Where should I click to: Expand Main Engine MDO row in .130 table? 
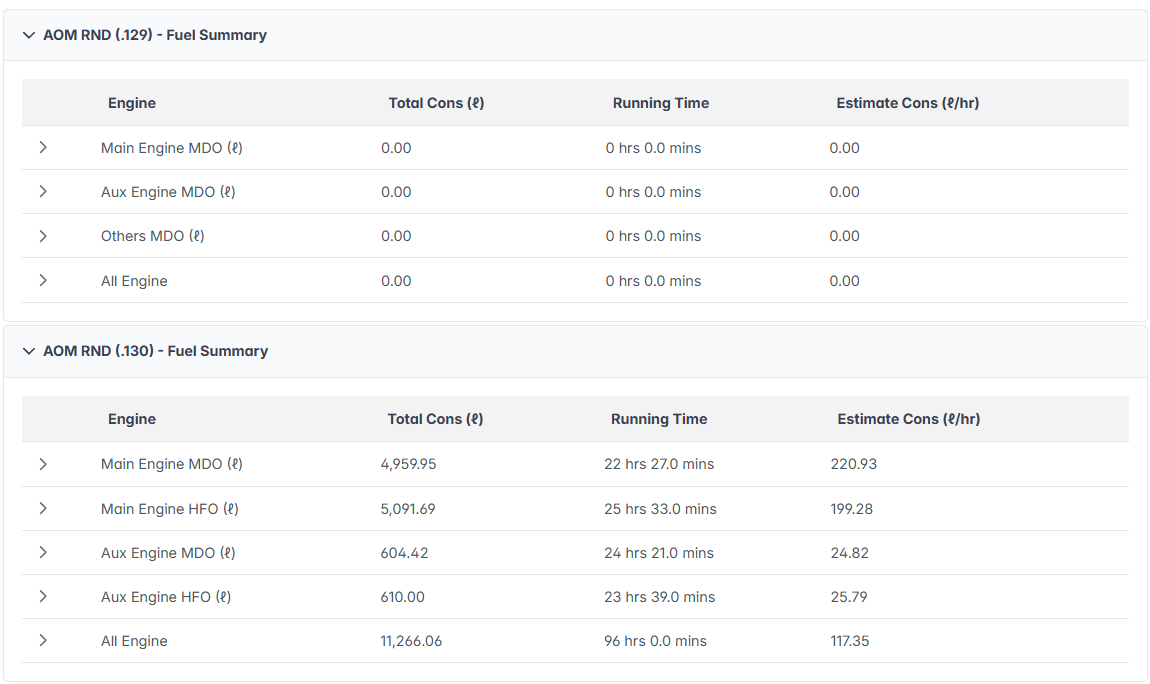(x=43, y=464)
